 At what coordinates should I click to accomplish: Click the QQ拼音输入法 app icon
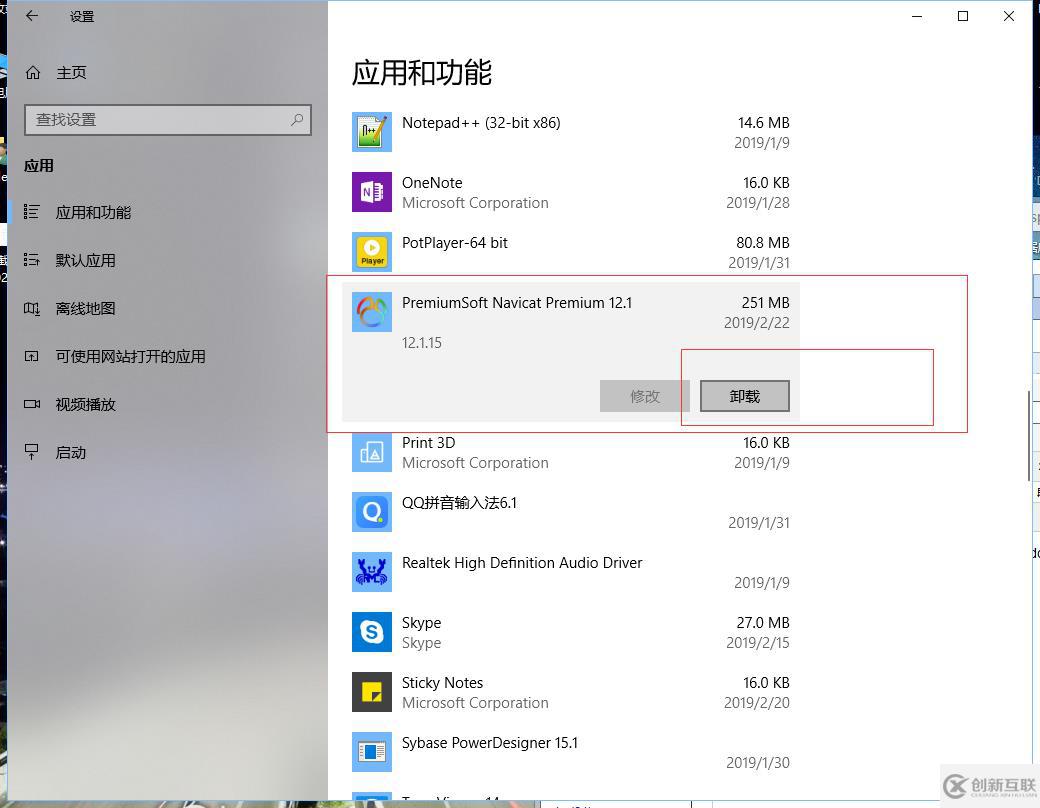371,511
